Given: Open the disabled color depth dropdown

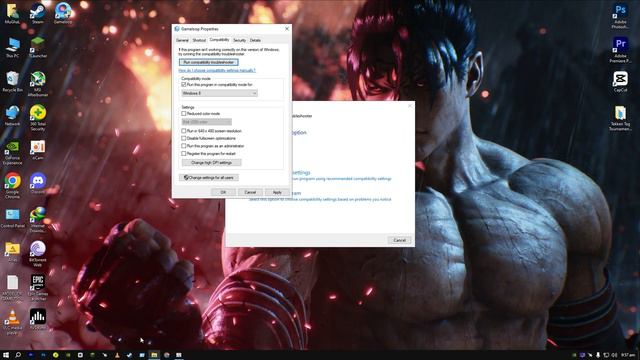Looking at the screenshot, I should [207, 122].
